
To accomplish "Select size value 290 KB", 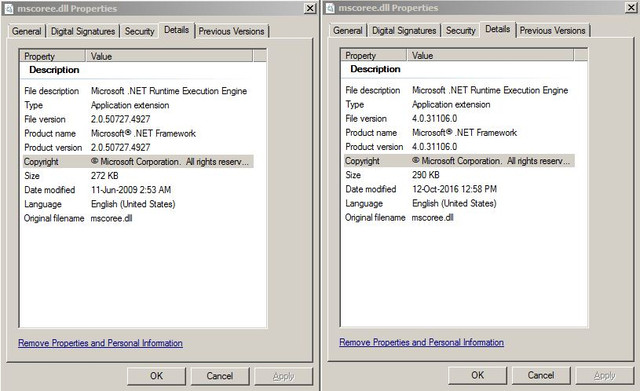I will (426, 175).
